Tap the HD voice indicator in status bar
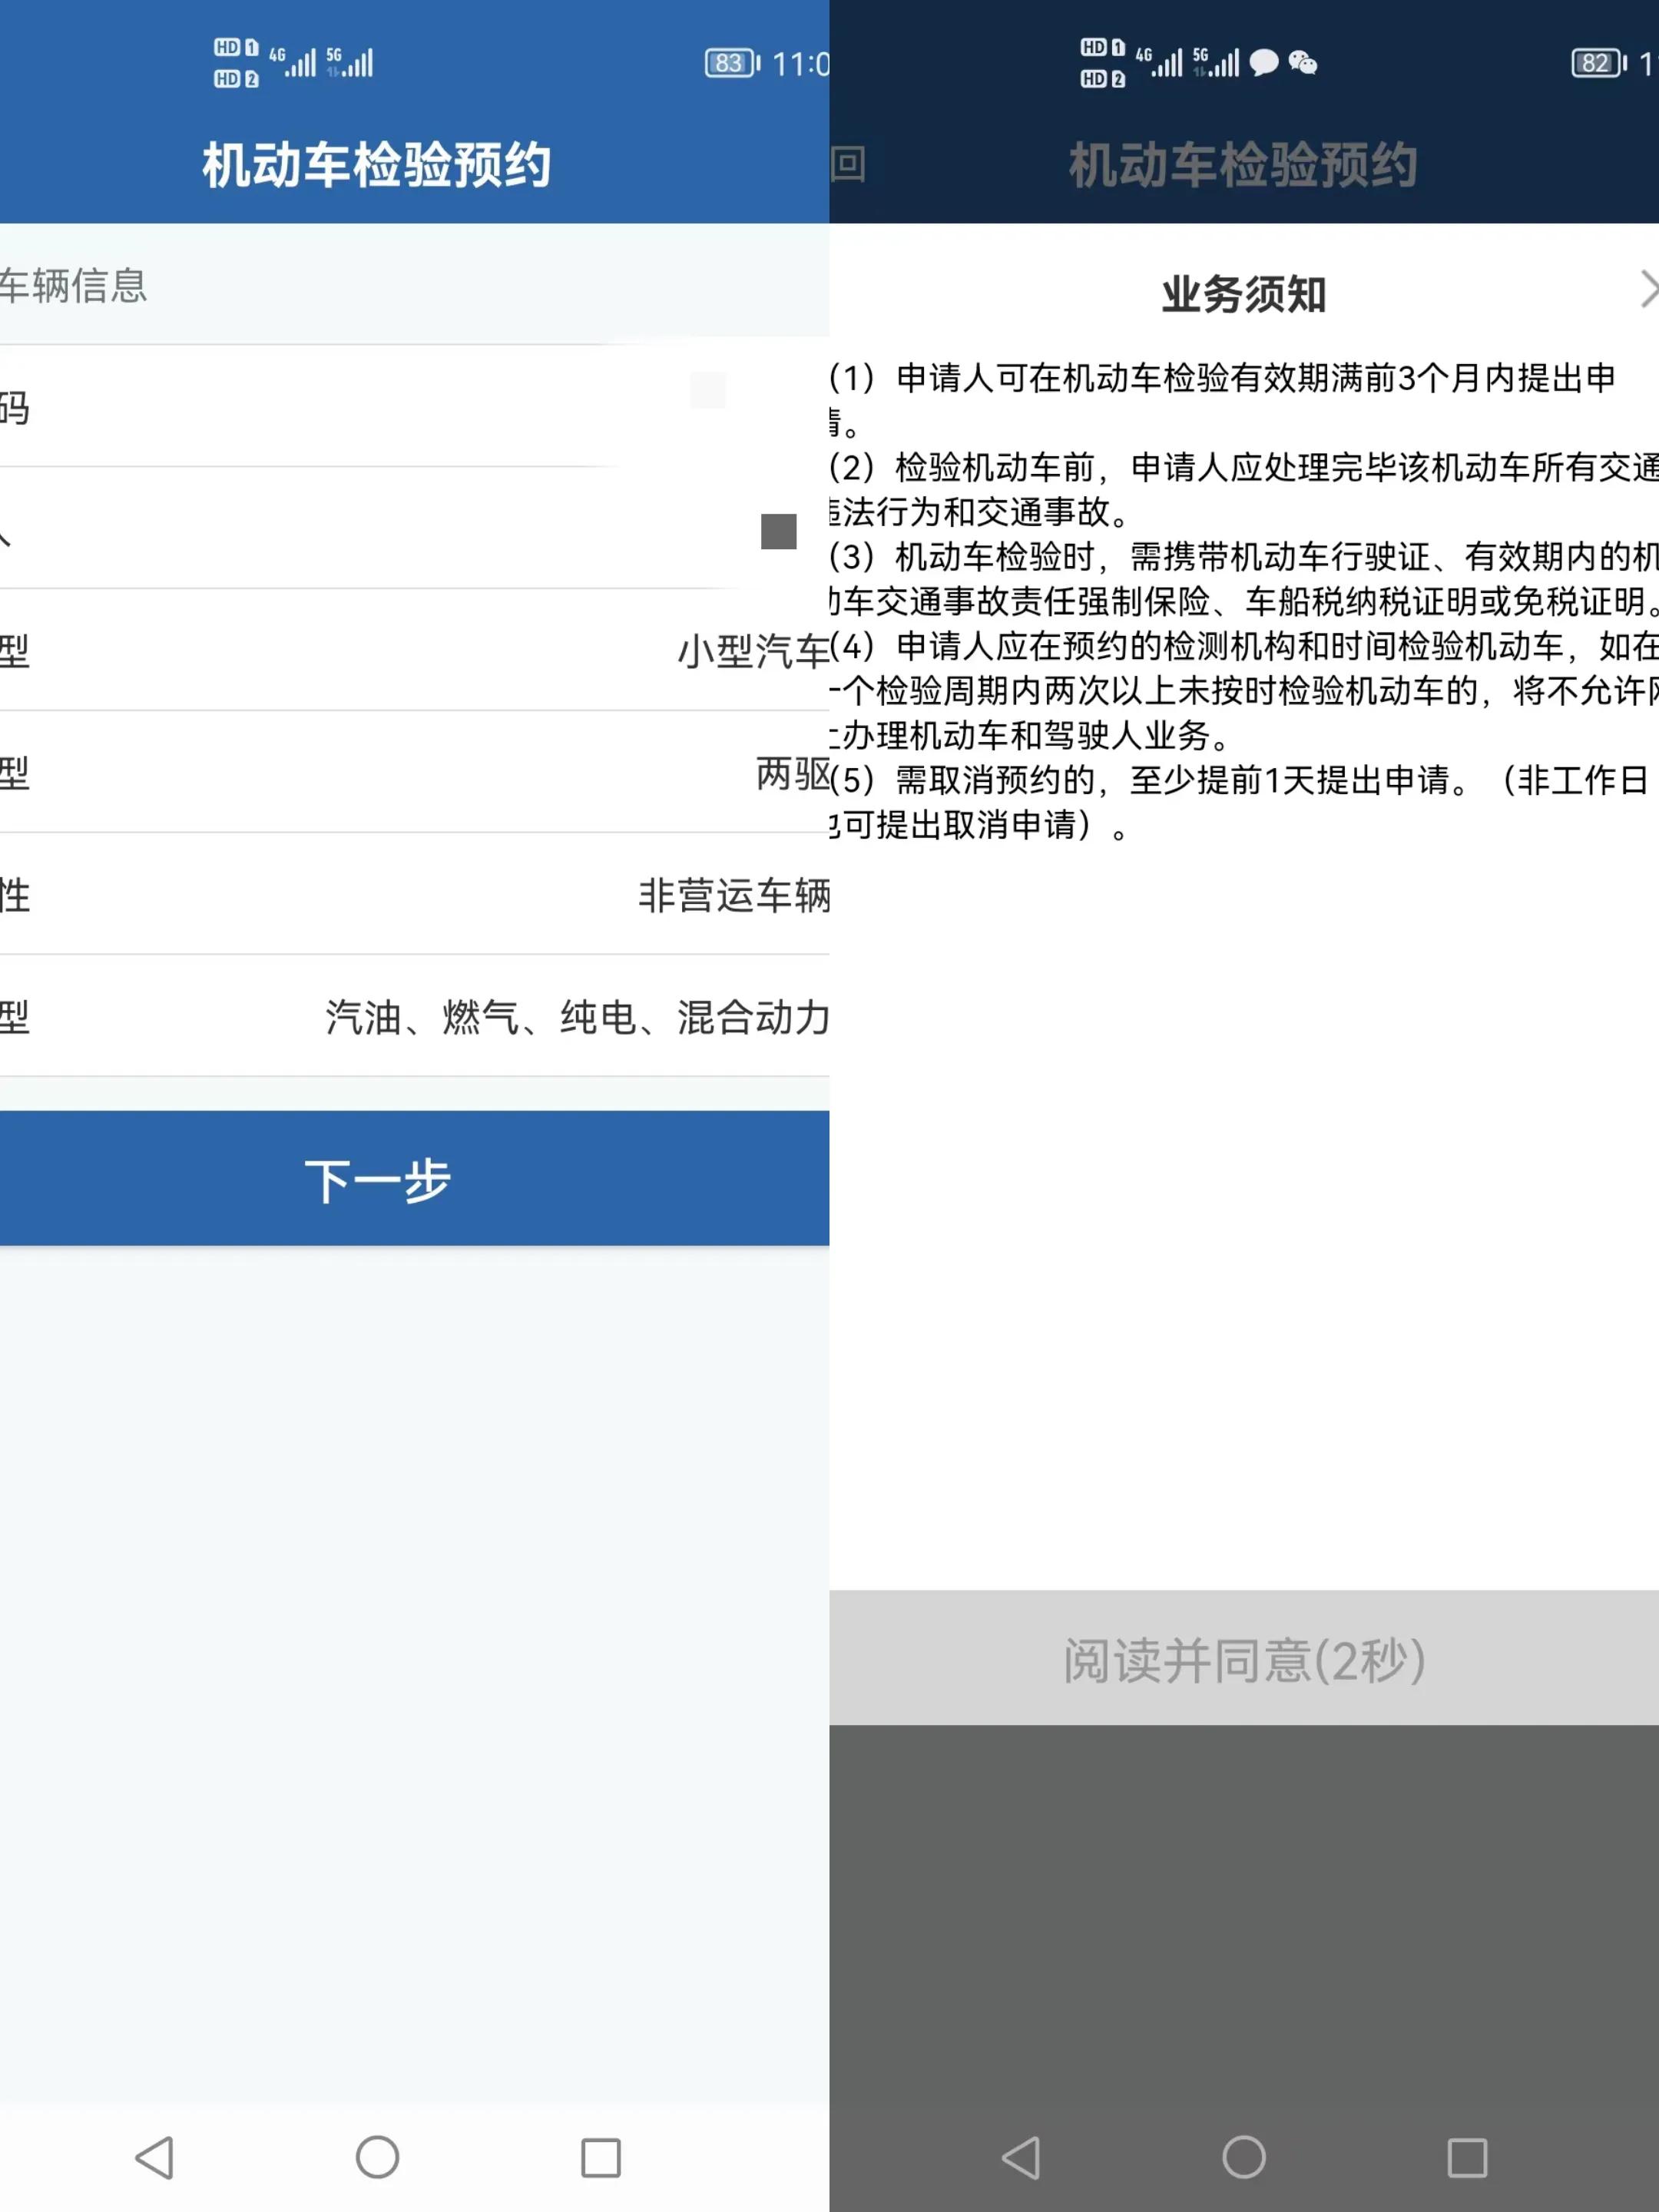The image size is (1659, 2212). 232,63
